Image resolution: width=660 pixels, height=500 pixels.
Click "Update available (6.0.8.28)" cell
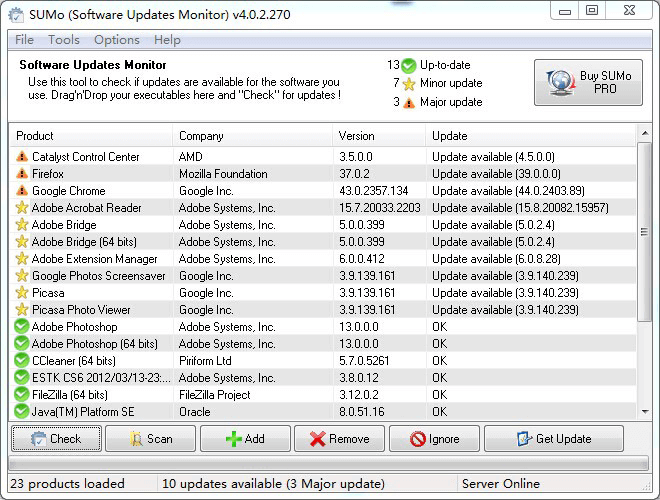496,259
